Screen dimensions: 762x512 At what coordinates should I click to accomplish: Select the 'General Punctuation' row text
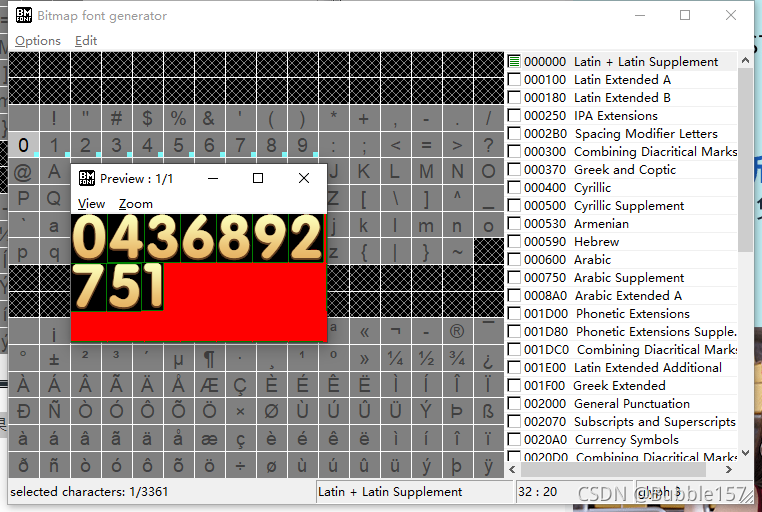pyautogui.click(x=632, y=404)
